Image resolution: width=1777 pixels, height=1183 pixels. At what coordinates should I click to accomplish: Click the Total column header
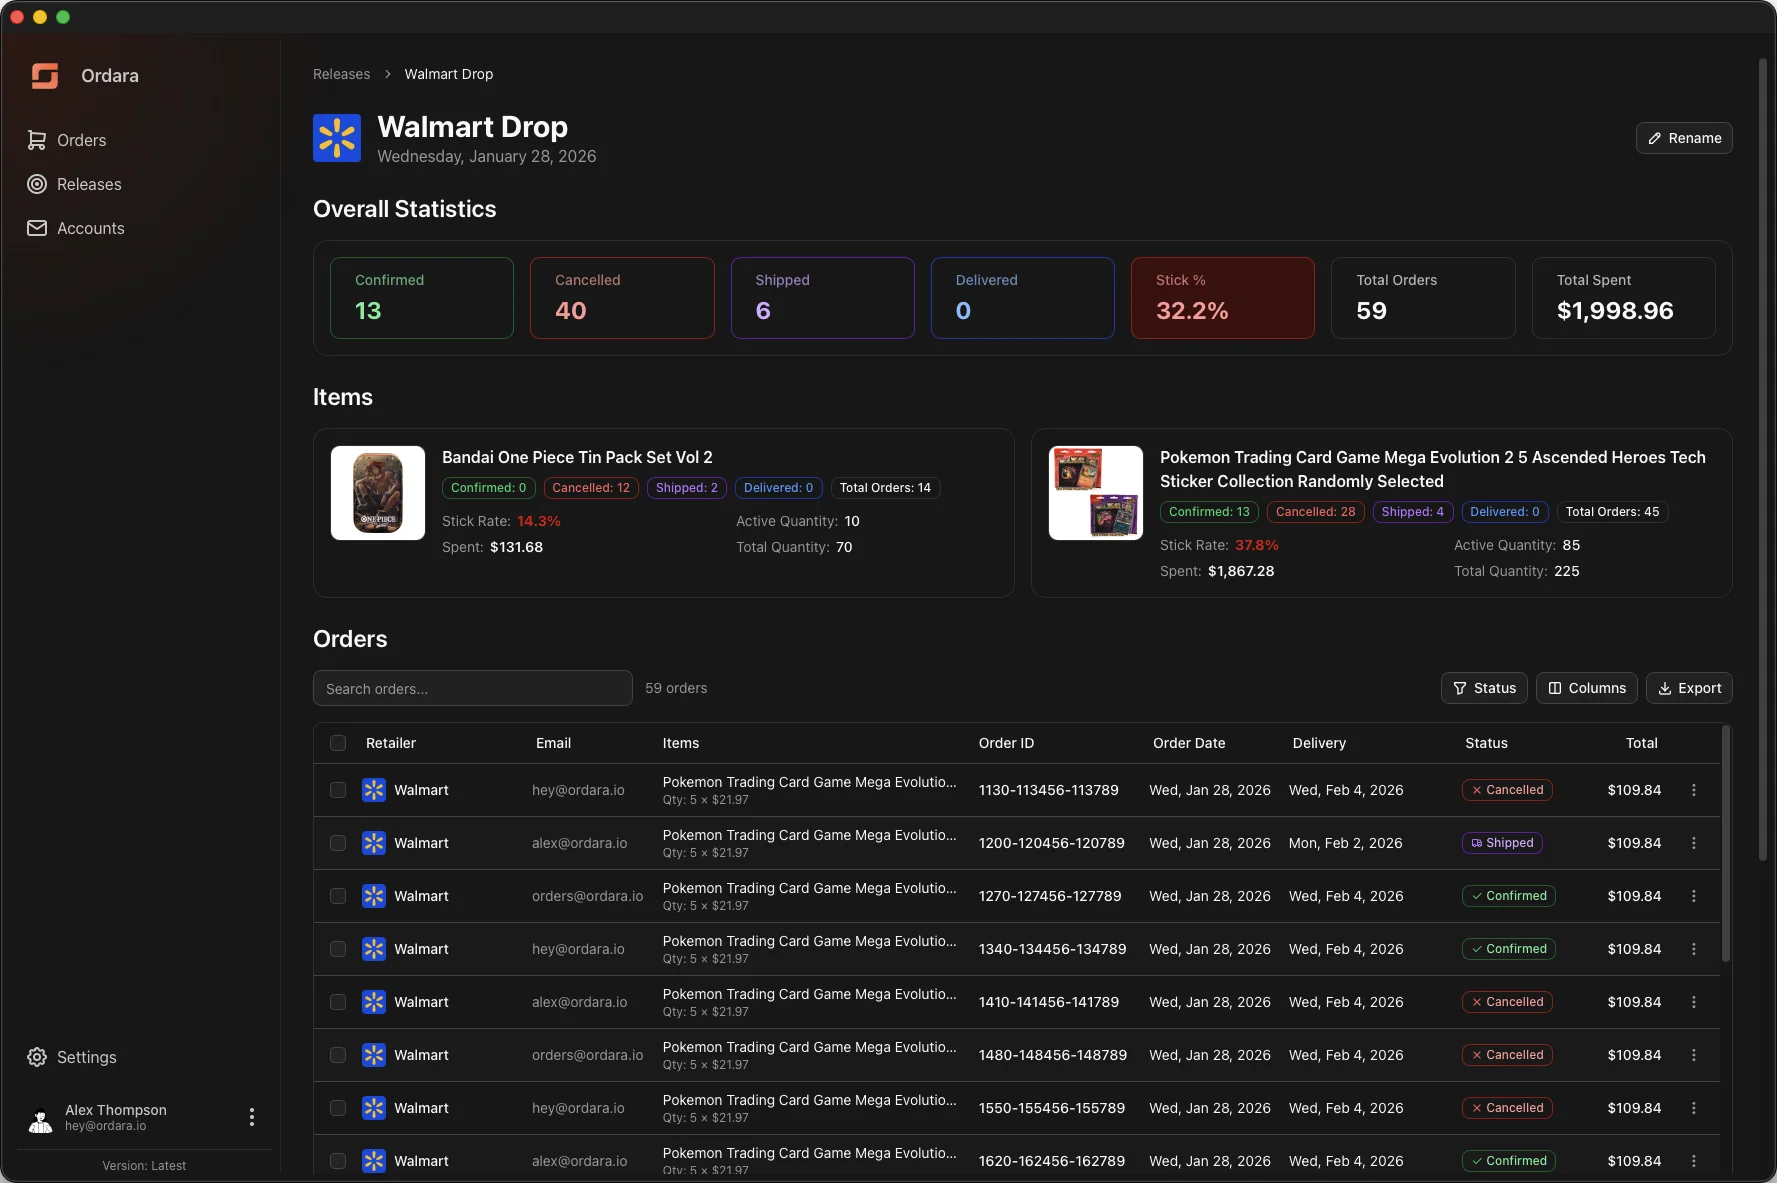[1641, 743]
